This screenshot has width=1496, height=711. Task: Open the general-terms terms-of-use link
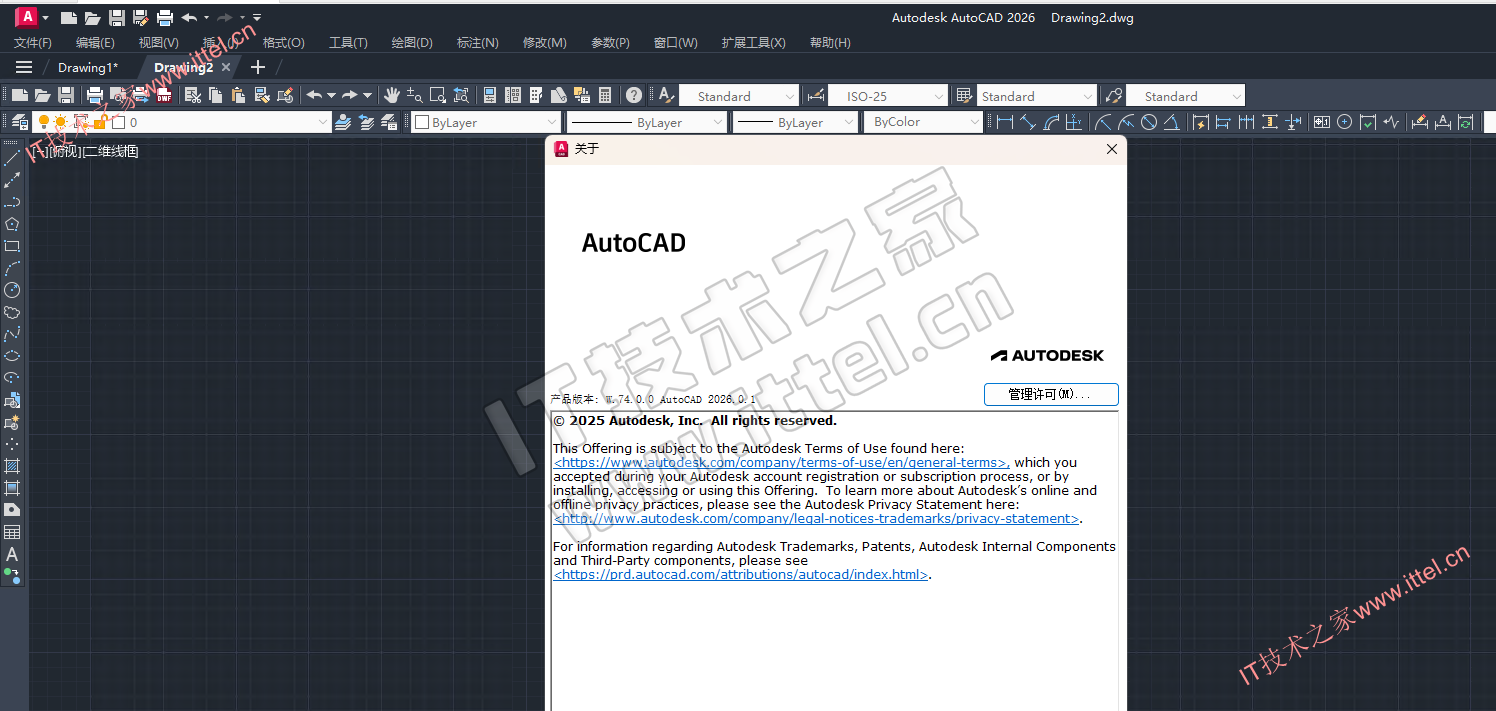click(x=782, y=463)
